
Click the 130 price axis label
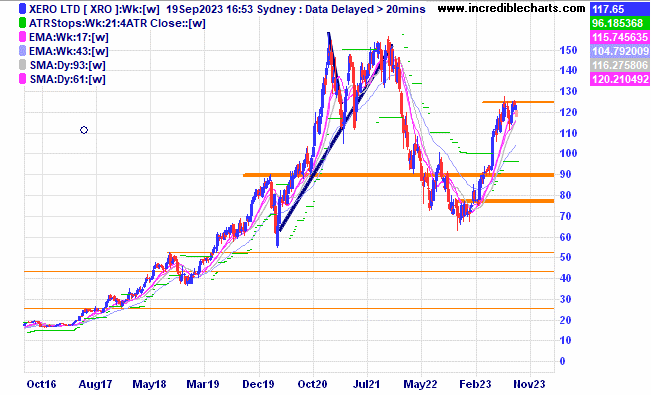pos(568,91)
